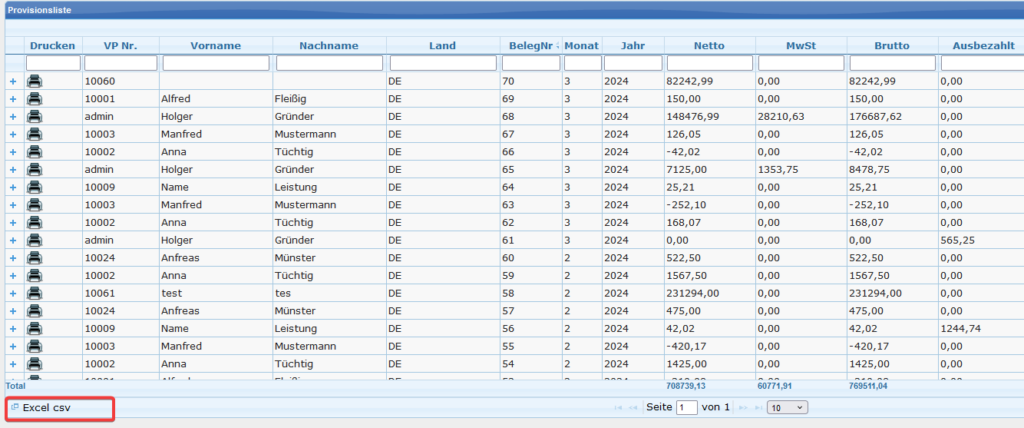Click printer icon in BelegNr 64 row

coord(34,187)
